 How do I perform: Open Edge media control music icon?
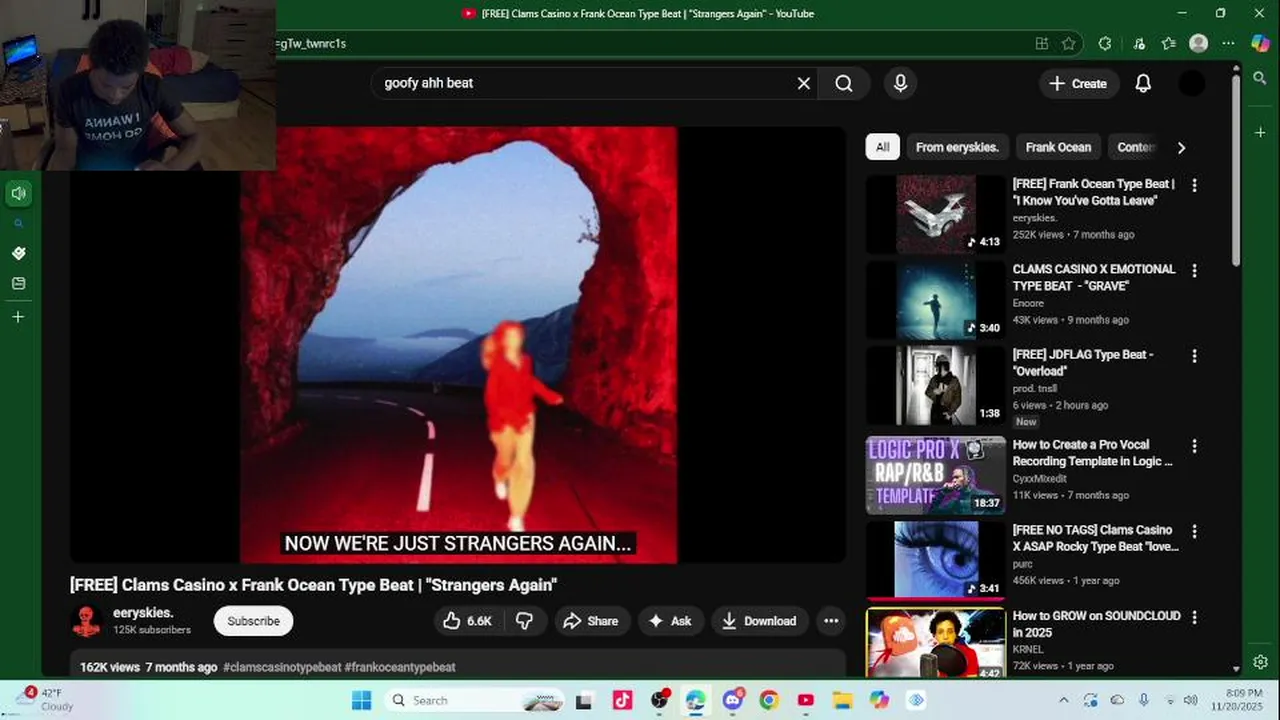pyautogui.click(x=1139, y=43)
